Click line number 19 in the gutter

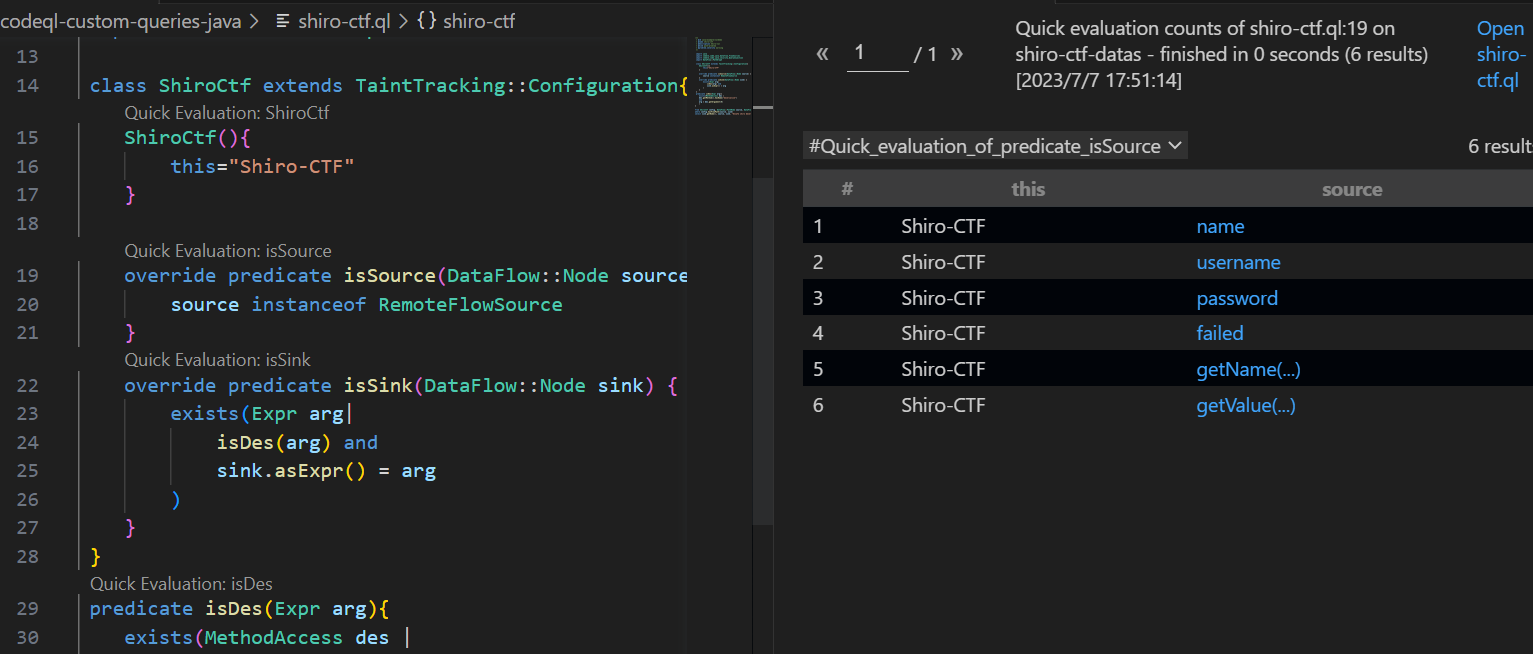click(28, 275)
